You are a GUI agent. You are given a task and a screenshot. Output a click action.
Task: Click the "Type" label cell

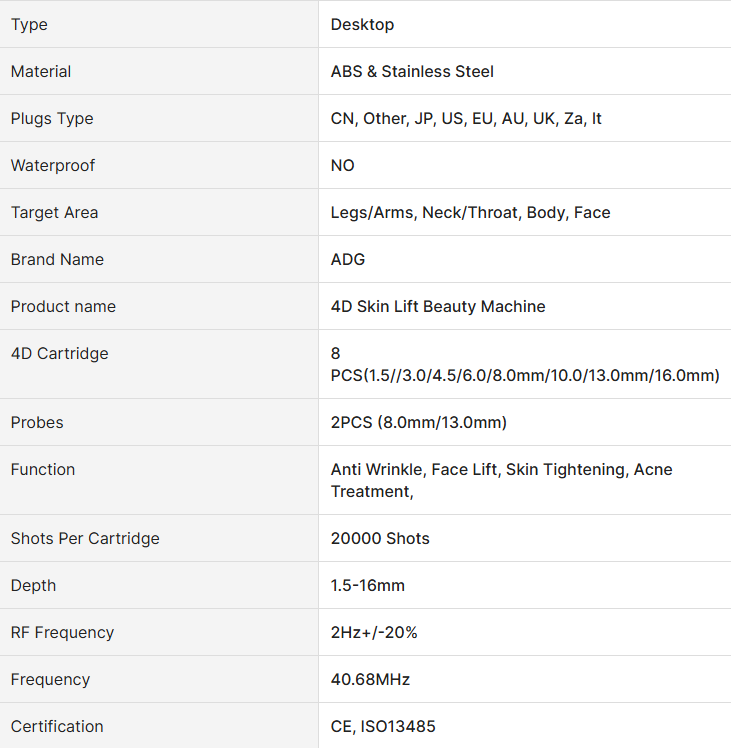pyautogui.click(x=29, y=24)
